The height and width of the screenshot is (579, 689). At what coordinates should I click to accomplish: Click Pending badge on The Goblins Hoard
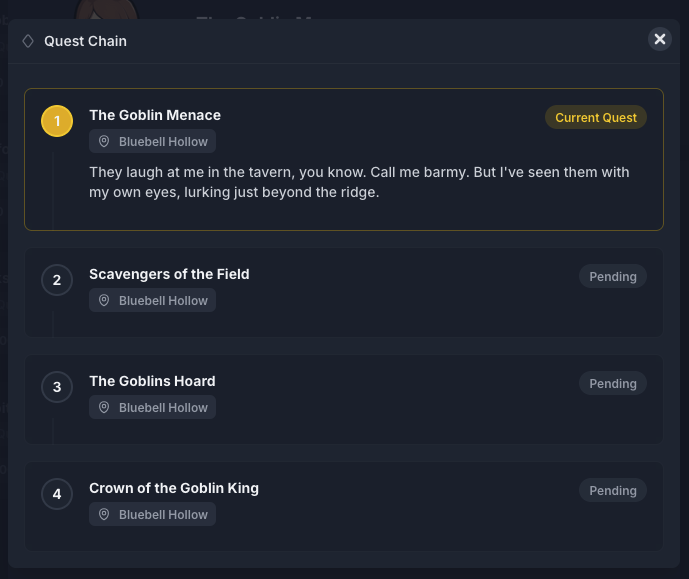(x=613, y=384)
